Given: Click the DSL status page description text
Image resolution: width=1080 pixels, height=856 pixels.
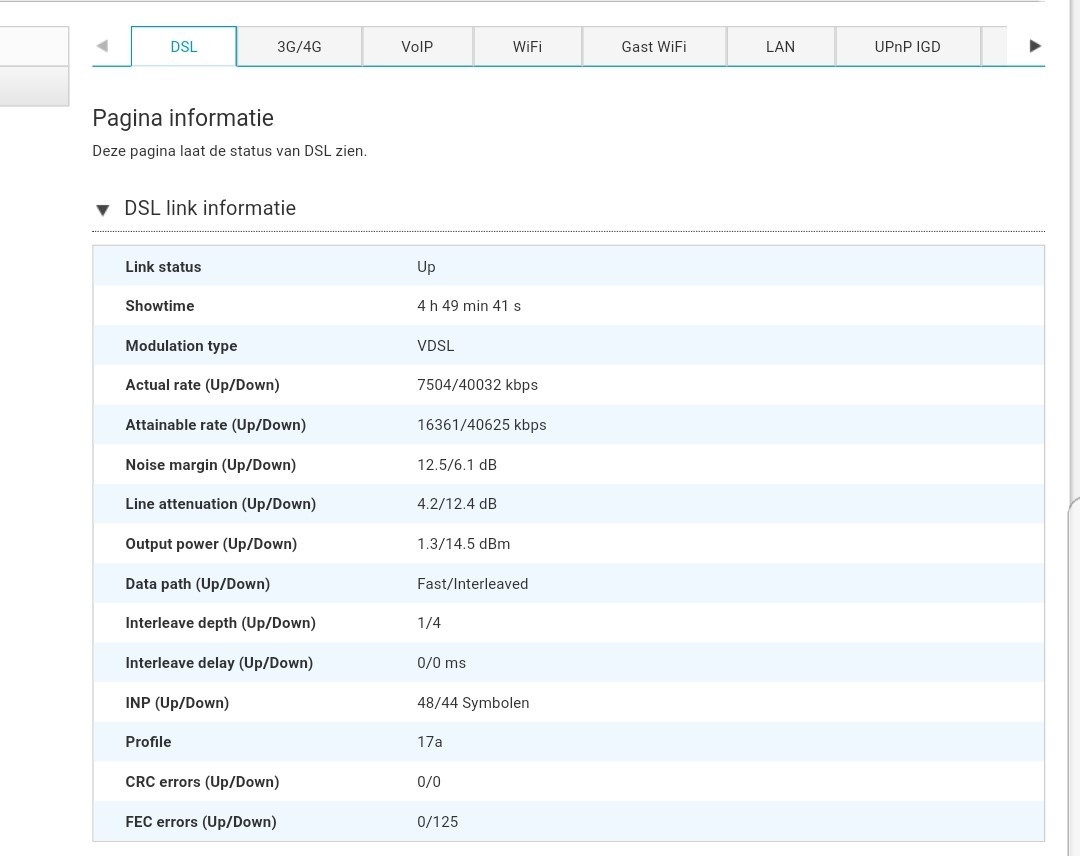Looking at the screenshot, I should (x=229, y=151).
